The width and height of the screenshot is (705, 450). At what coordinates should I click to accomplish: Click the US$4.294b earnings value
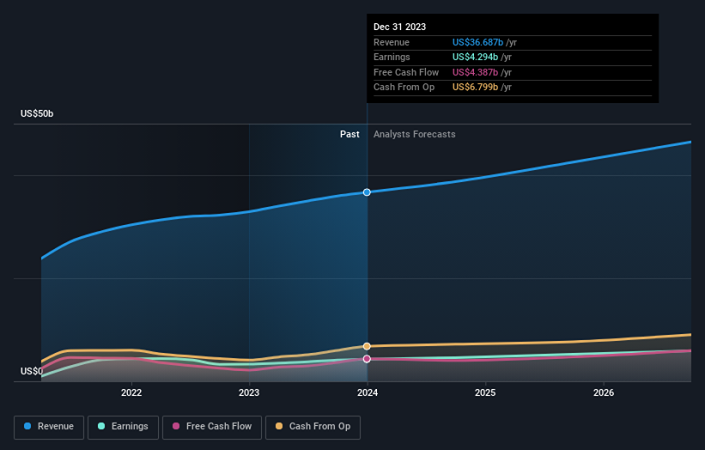click(475, 57)
